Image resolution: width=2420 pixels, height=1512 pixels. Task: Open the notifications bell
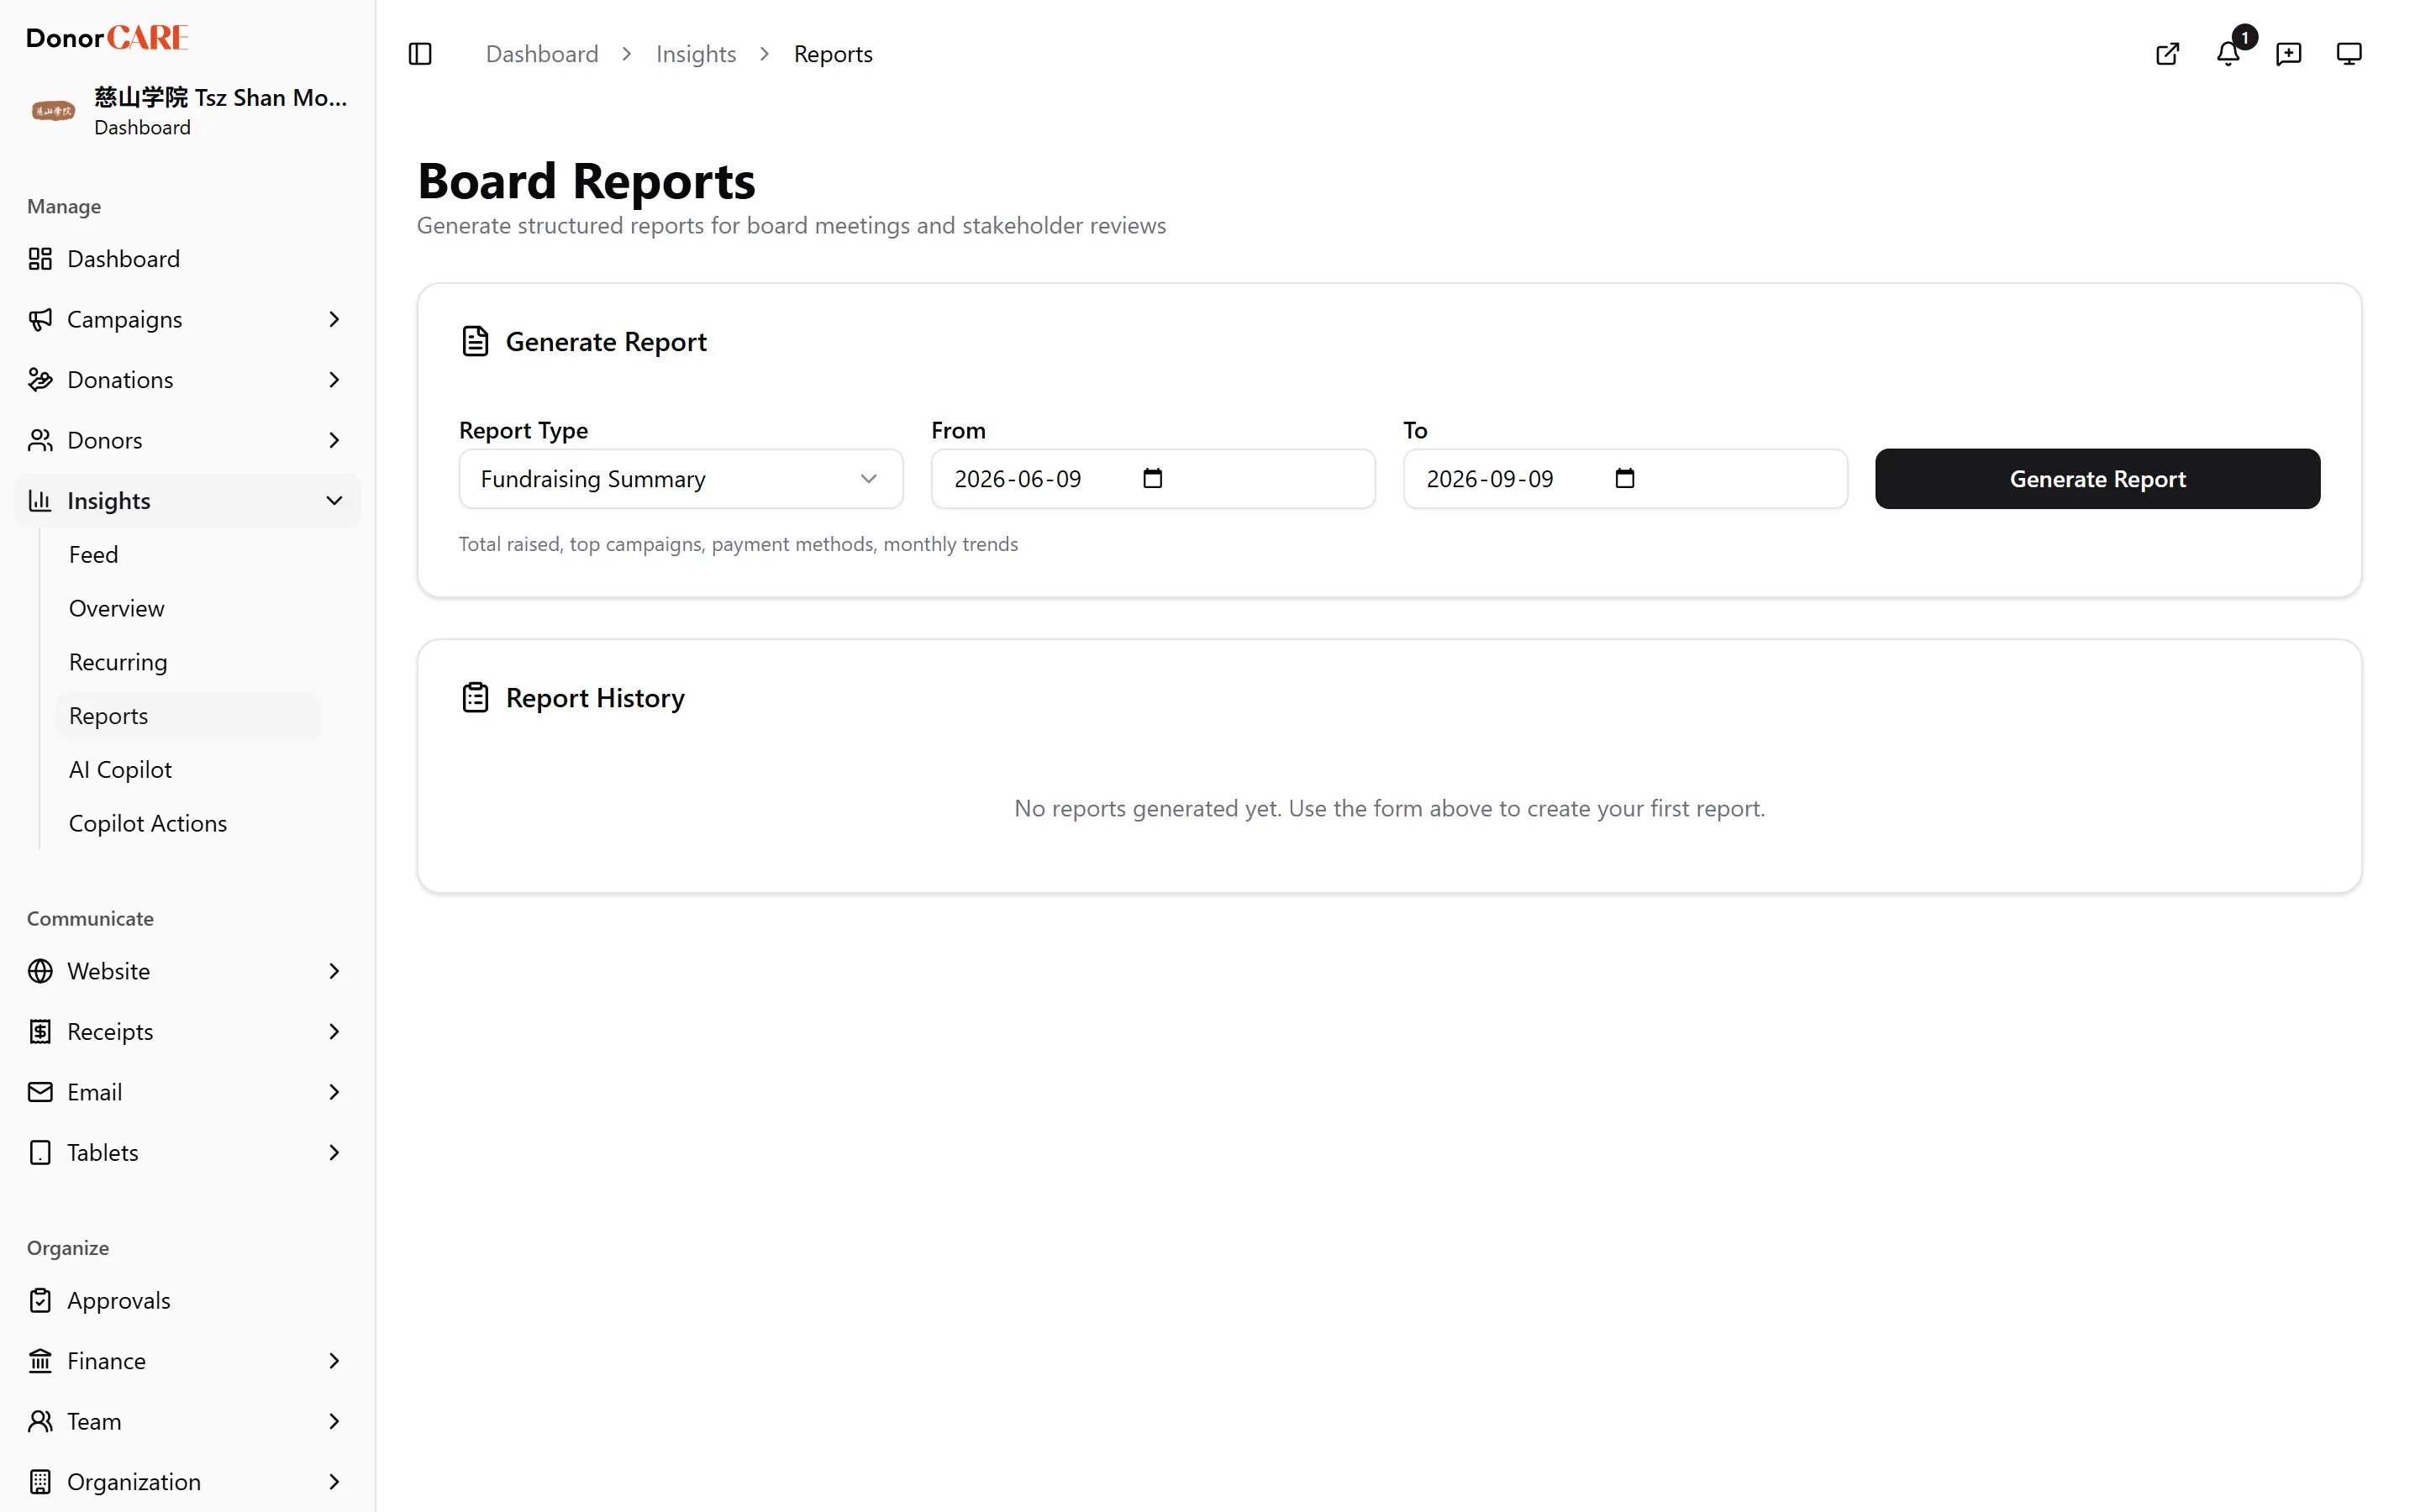coord(2228,54)
